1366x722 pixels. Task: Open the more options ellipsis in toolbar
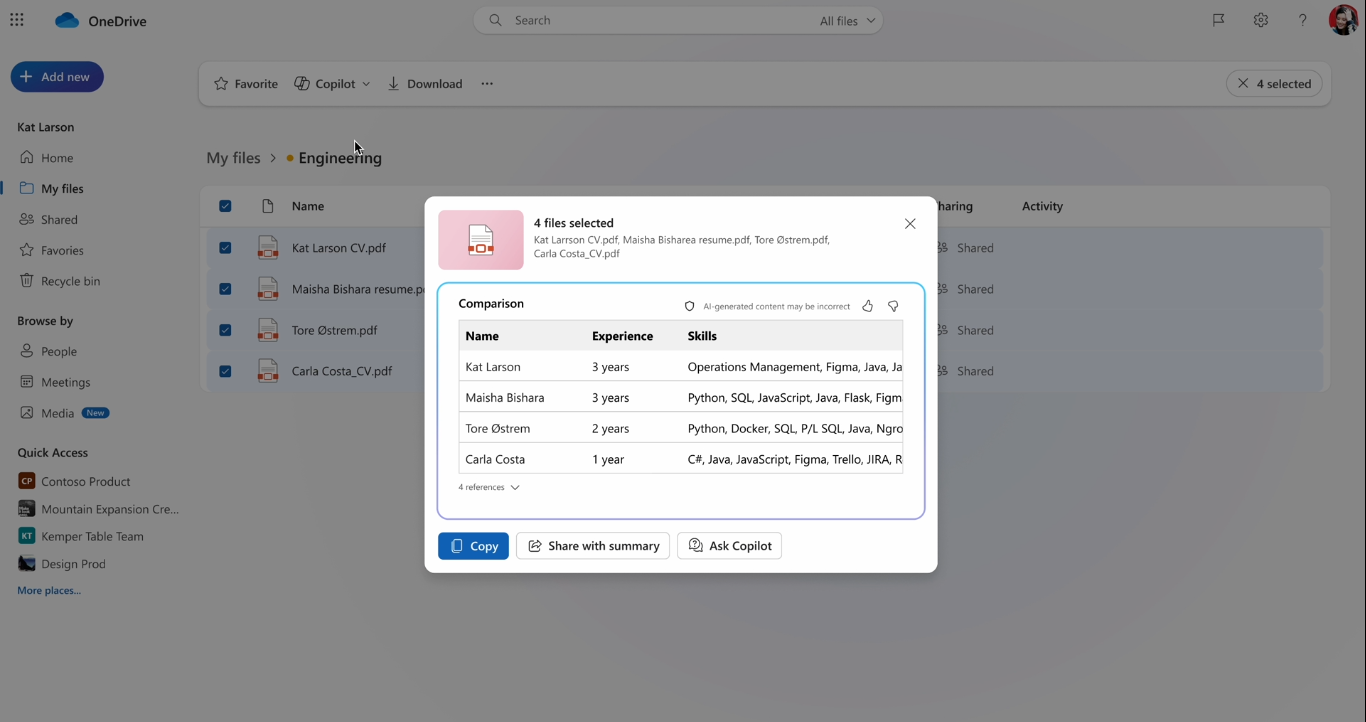click(487, 84)
